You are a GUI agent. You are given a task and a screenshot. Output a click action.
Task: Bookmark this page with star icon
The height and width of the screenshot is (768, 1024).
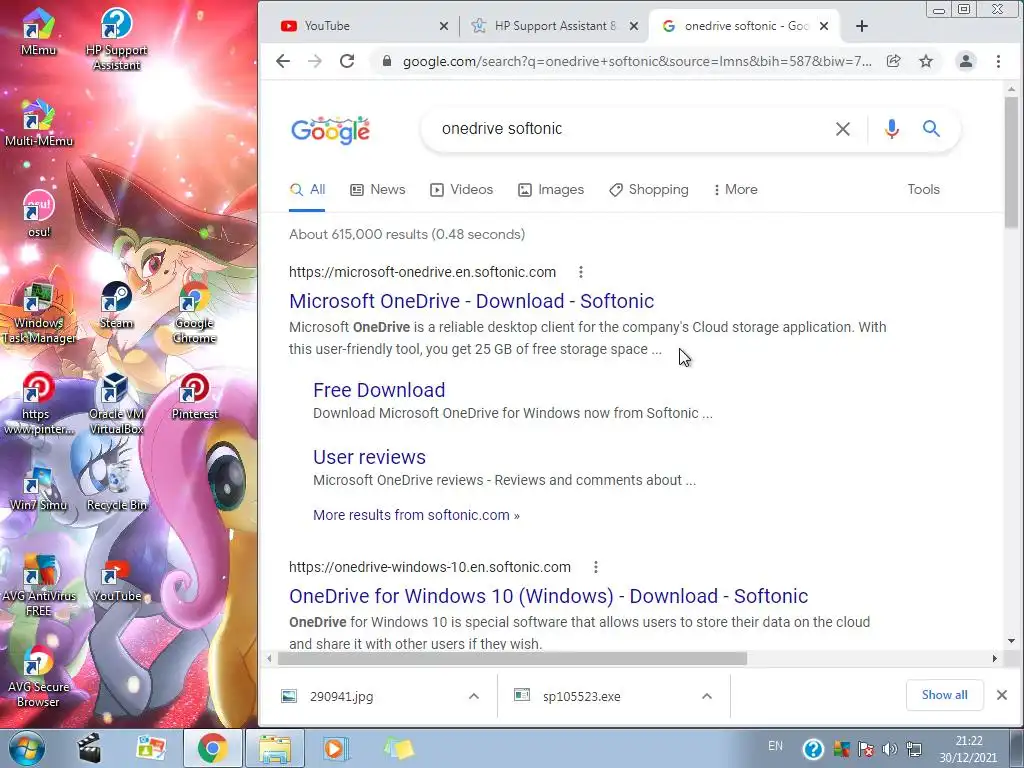pyautogui.click(x=926, y=61)
